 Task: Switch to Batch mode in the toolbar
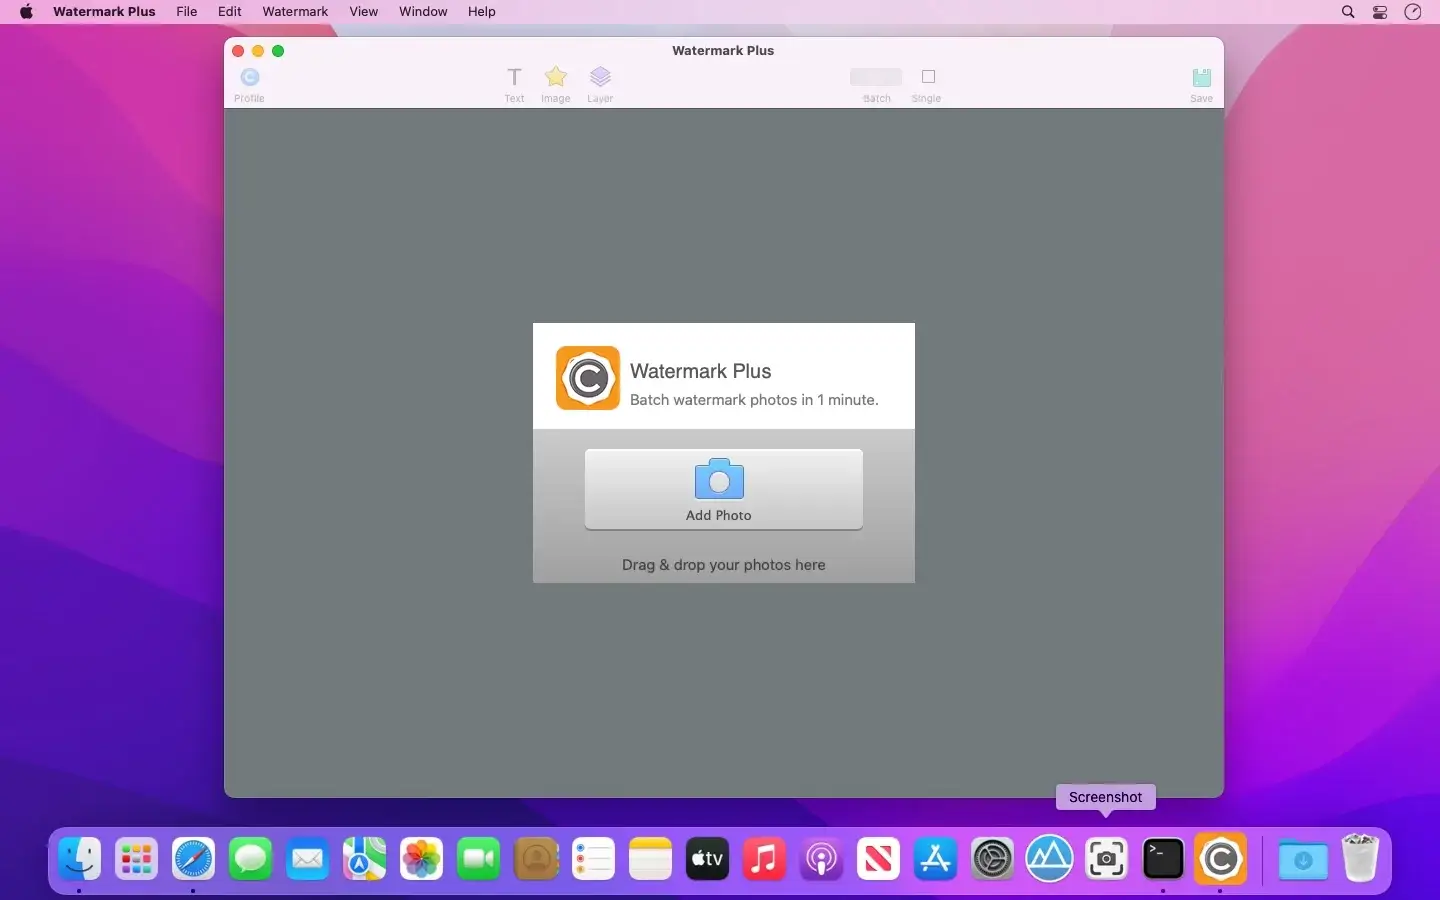click(x=876, y=84)
